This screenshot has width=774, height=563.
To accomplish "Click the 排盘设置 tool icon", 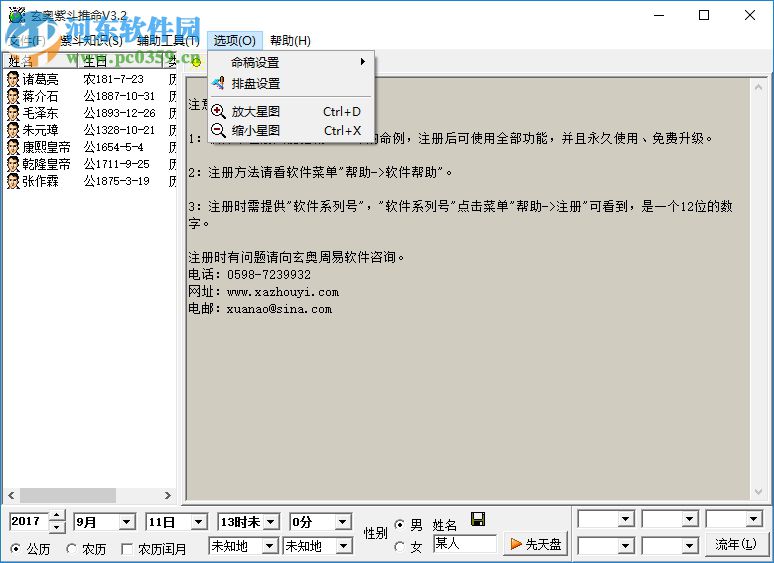I will click(218, 83).
